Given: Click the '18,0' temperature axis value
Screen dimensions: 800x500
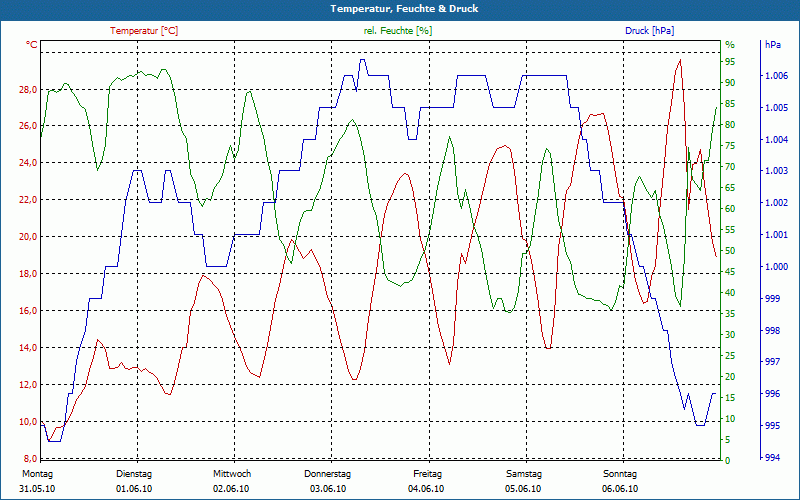Looking at the screenshot, I should [x=28, y=274].
